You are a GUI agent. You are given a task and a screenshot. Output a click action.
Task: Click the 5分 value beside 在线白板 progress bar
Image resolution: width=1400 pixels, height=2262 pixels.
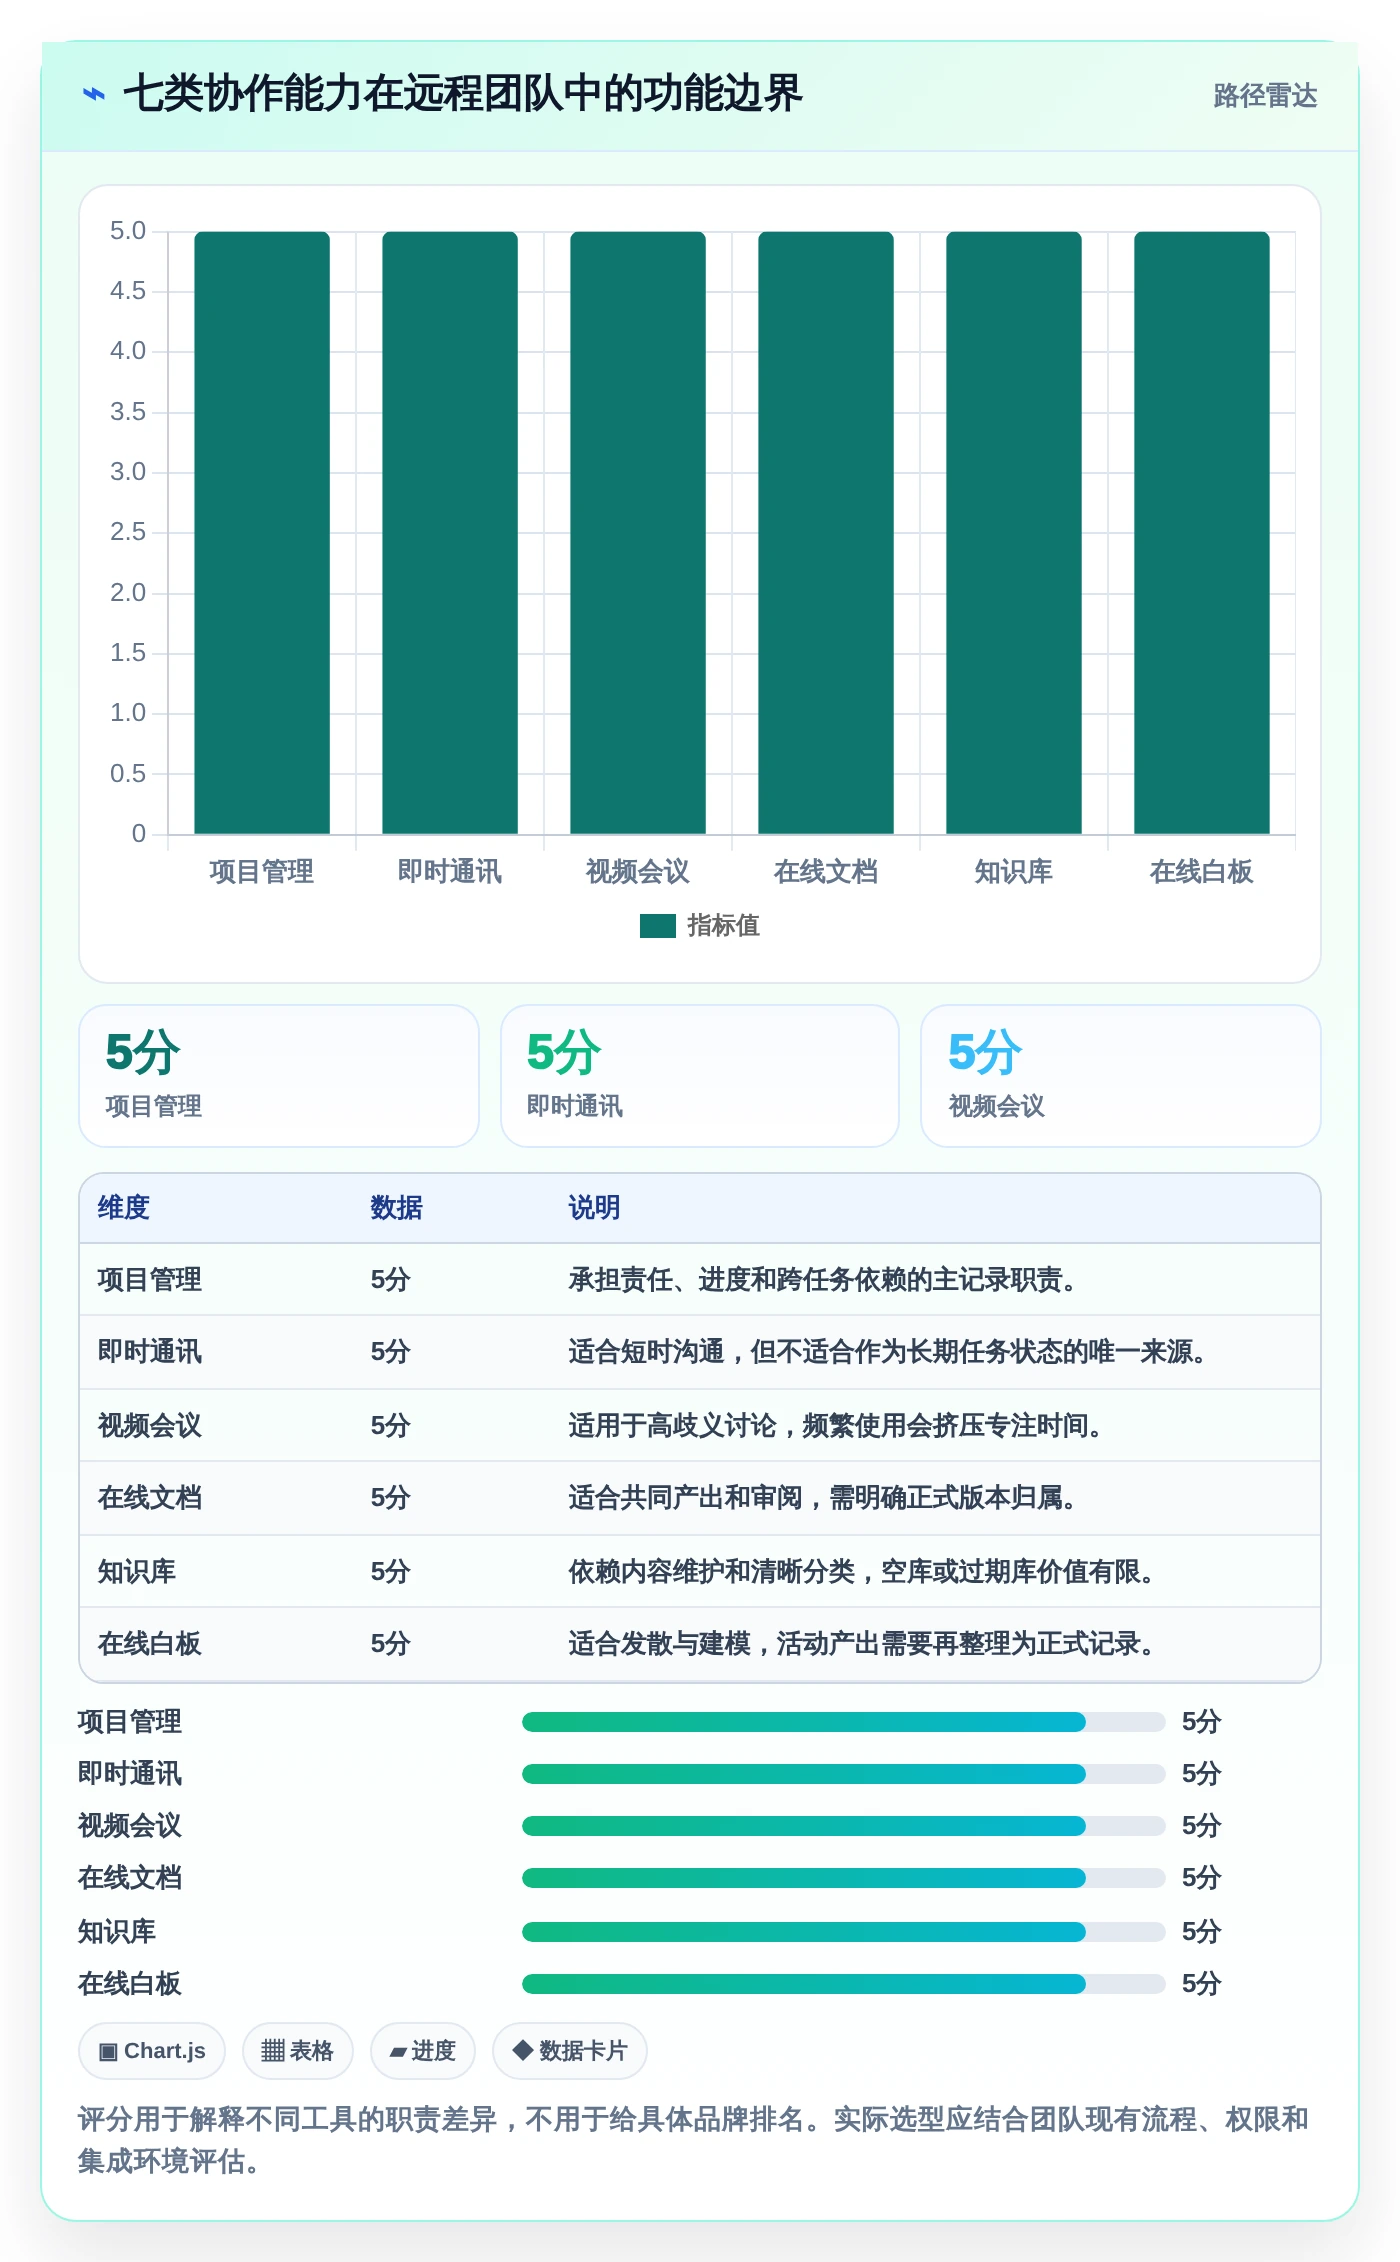[1201, 1984]
